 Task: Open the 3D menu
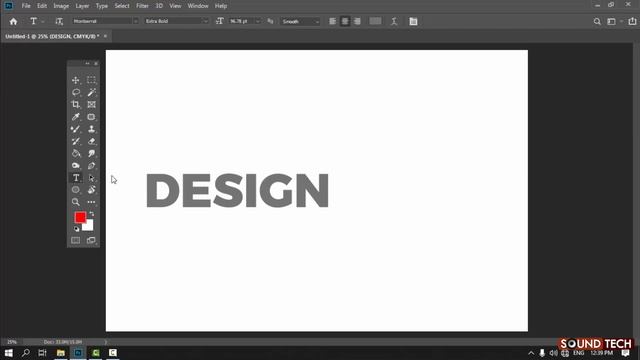[x=159, y=6]
